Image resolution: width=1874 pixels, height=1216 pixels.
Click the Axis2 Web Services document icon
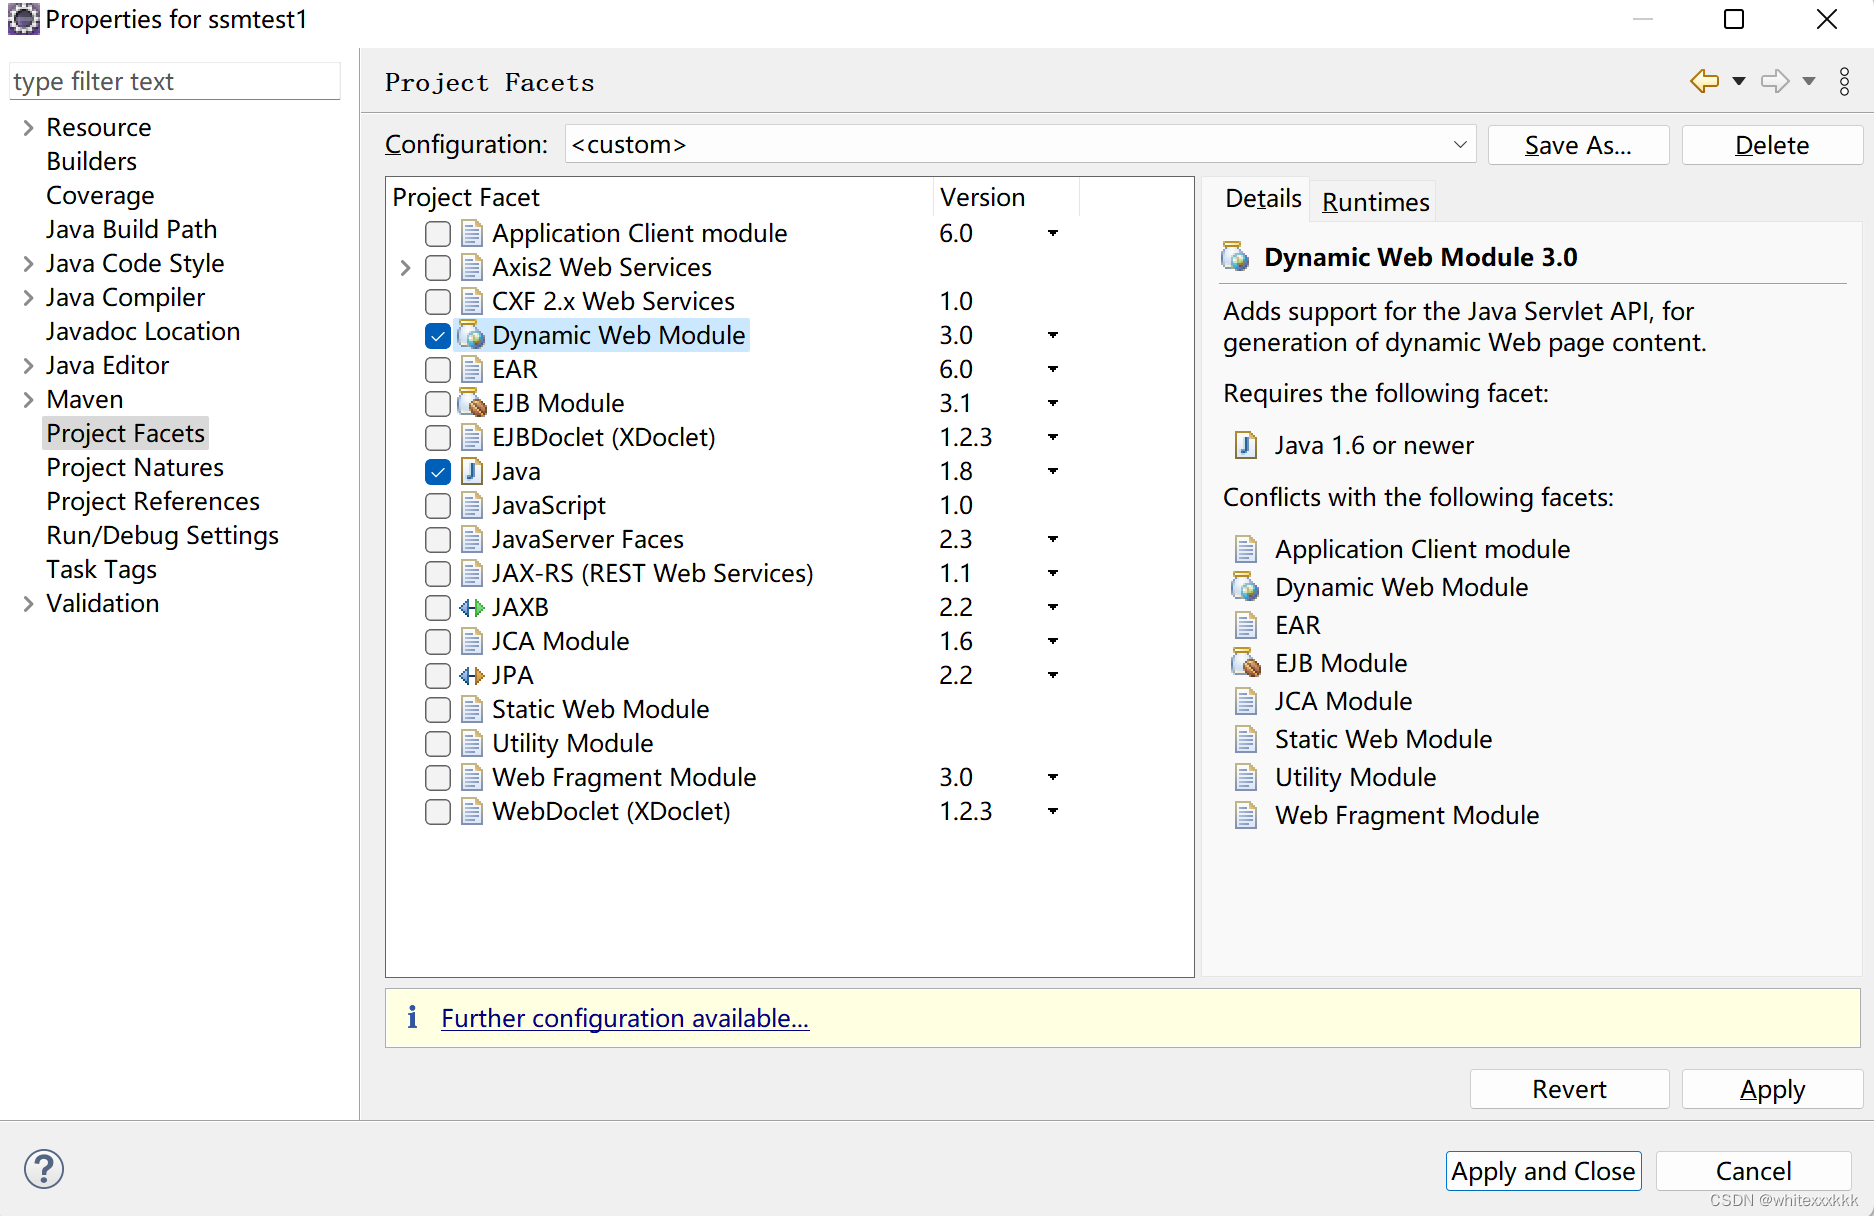(472, 268)
